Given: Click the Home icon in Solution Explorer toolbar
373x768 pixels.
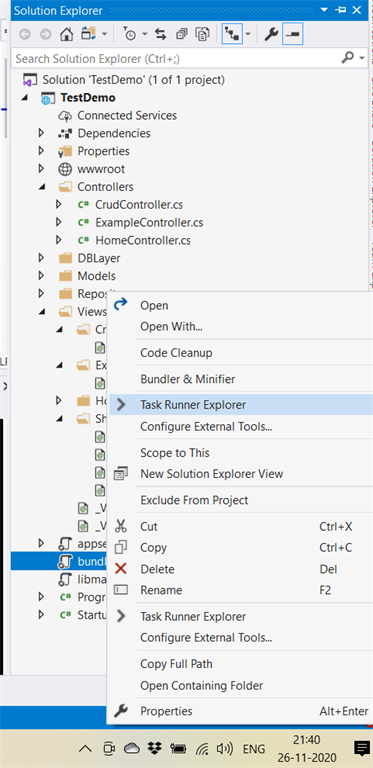Looking at the screenshot, I should (66, 34).
